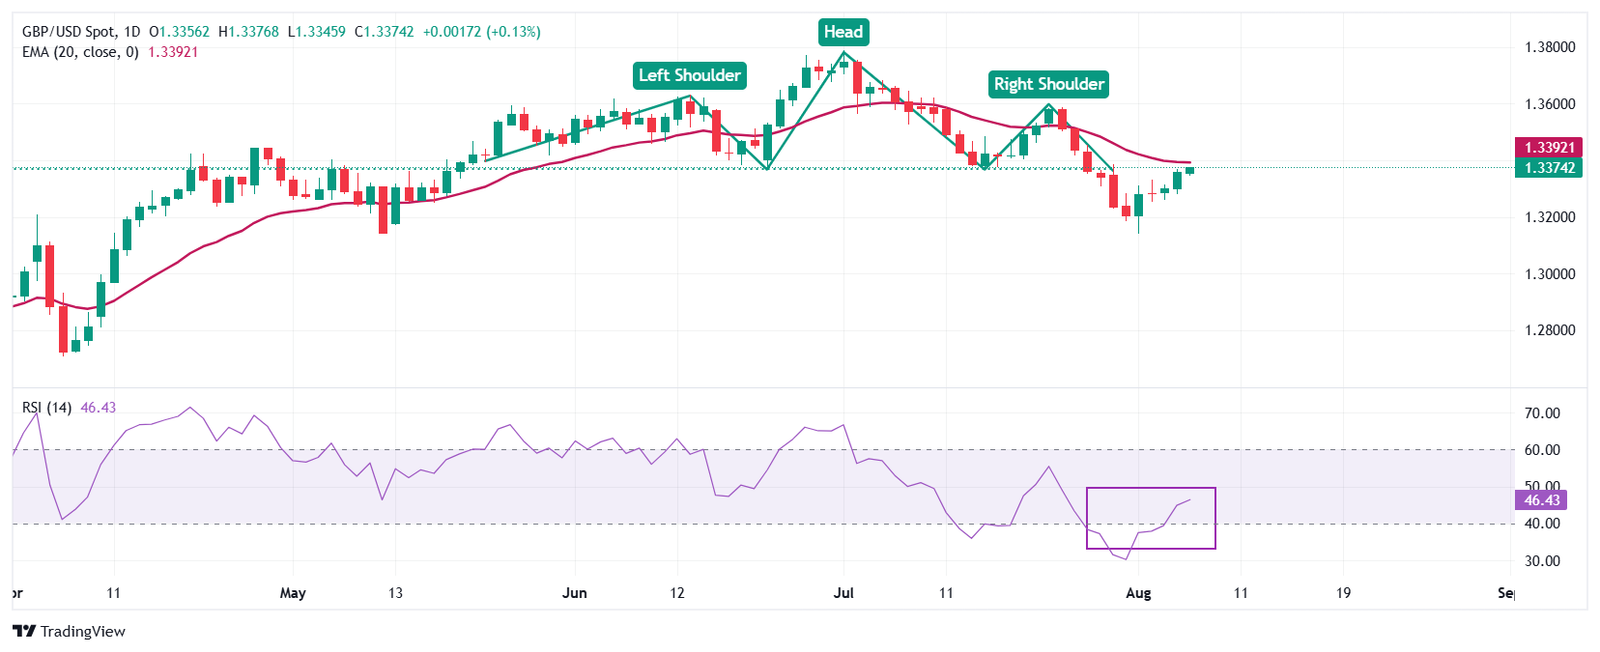Click the 70.00 RSI scale label
The image size is (1600, 652).
point(1542,413)
